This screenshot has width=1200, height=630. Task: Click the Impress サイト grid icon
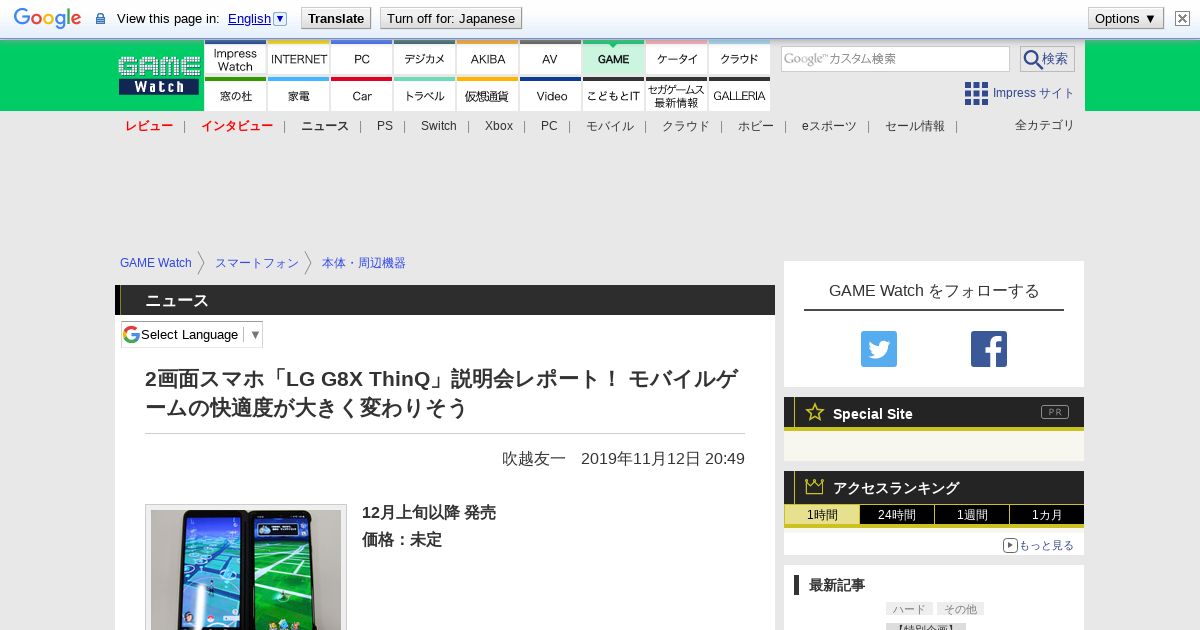click(976, 93)
